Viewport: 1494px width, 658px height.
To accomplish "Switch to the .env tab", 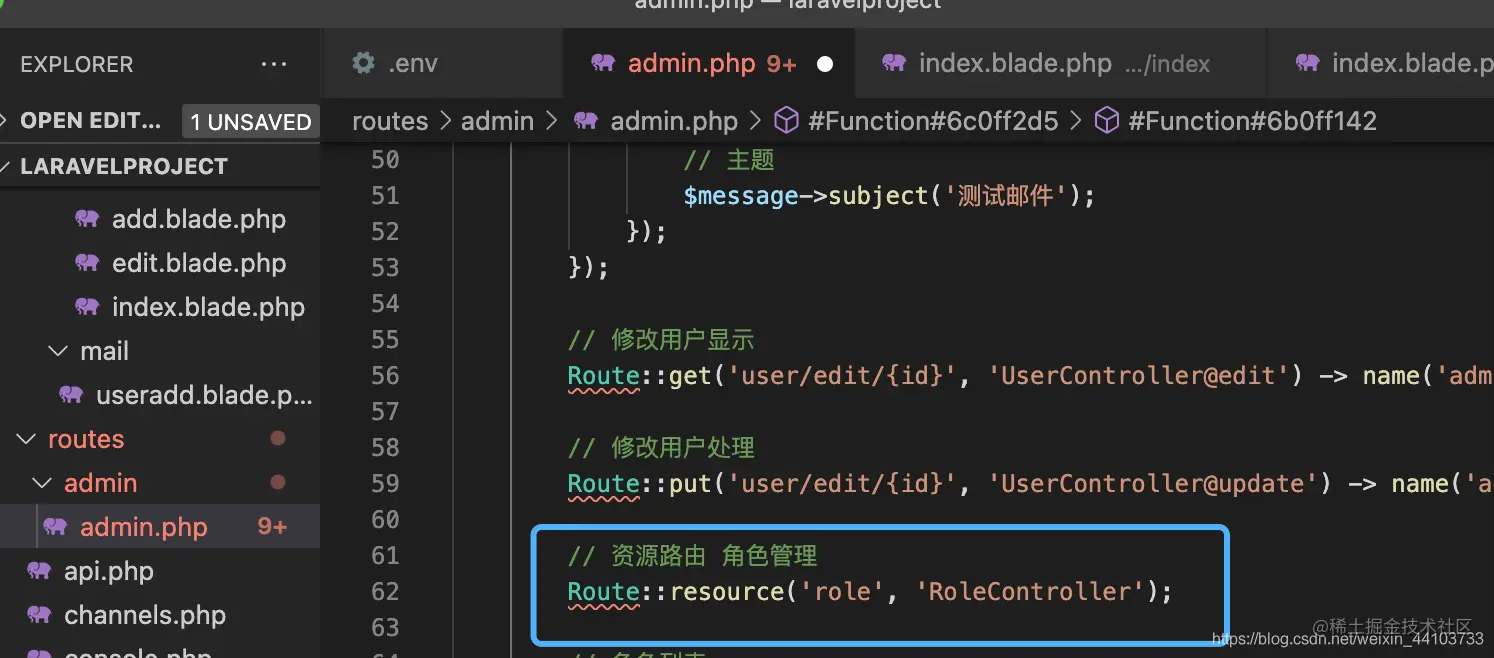I will point(442,63).
